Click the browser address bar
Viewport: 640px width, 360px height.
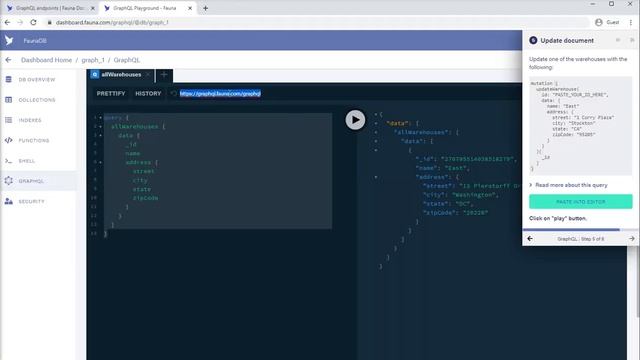click(x=315, y=22)
